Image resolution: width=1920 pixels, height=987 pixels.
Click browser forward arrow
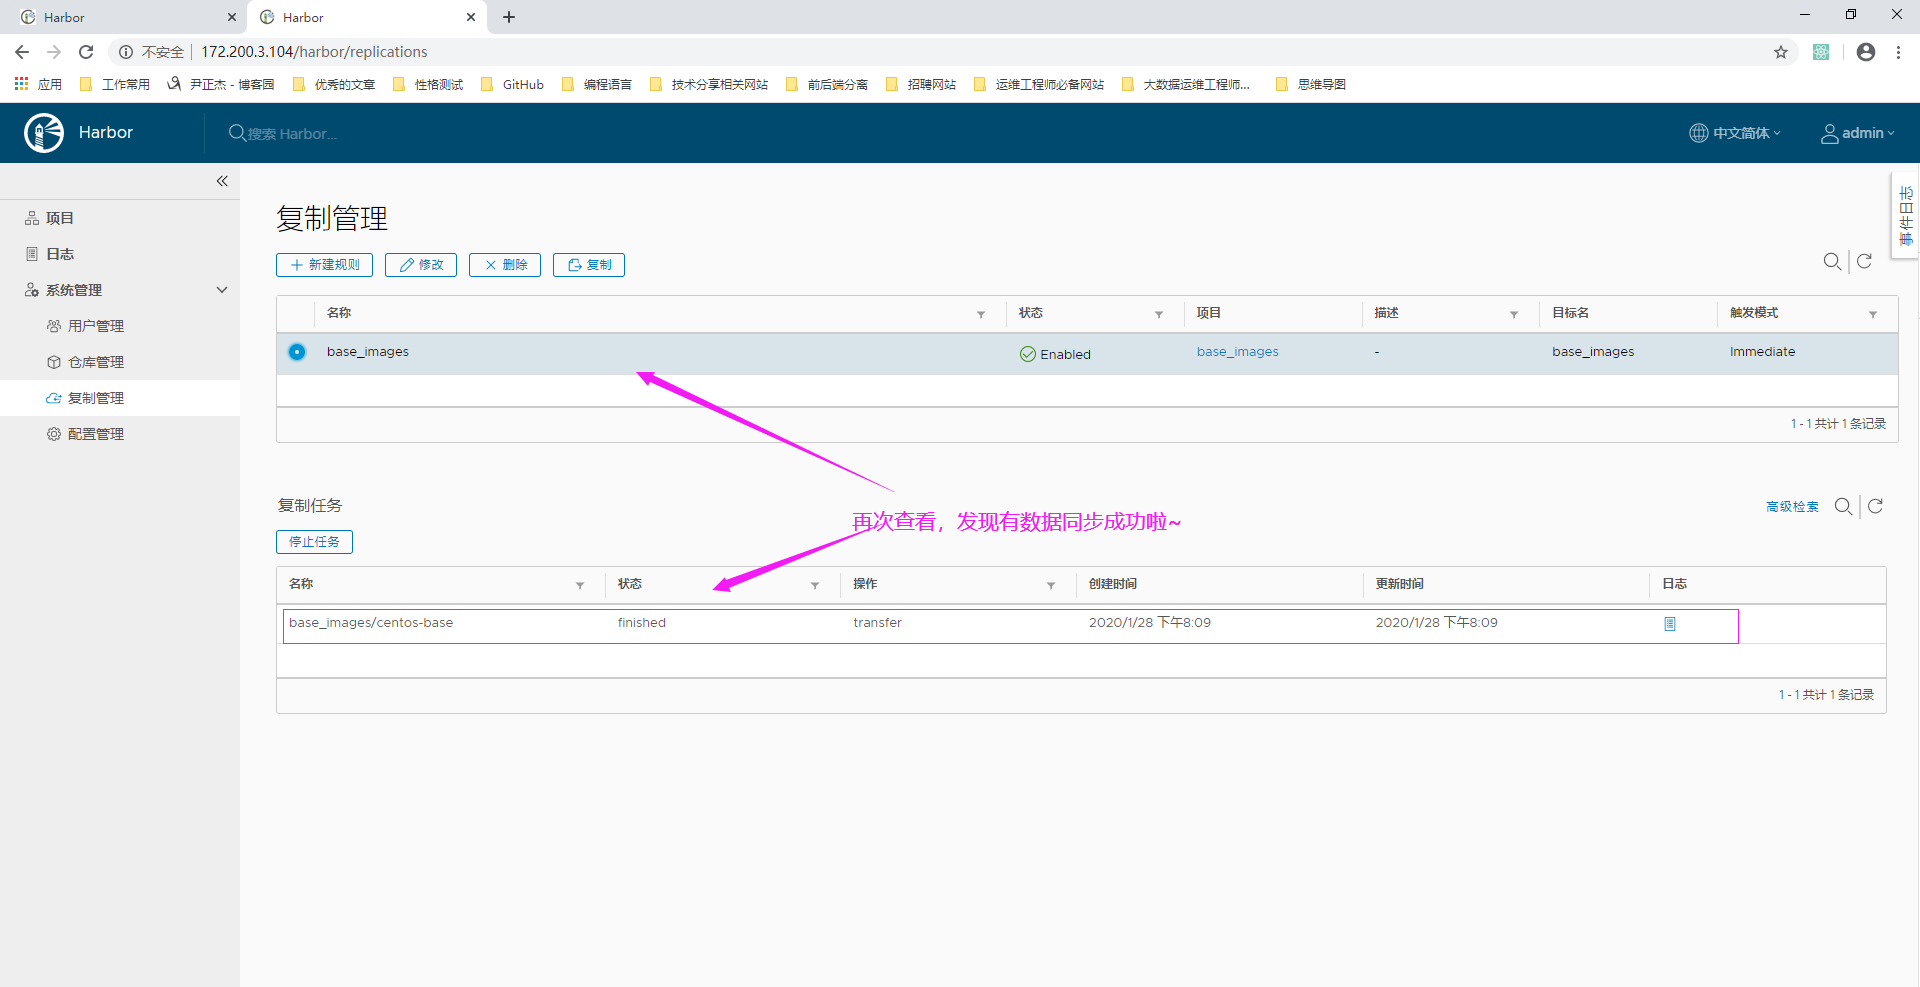click(54, 52)
